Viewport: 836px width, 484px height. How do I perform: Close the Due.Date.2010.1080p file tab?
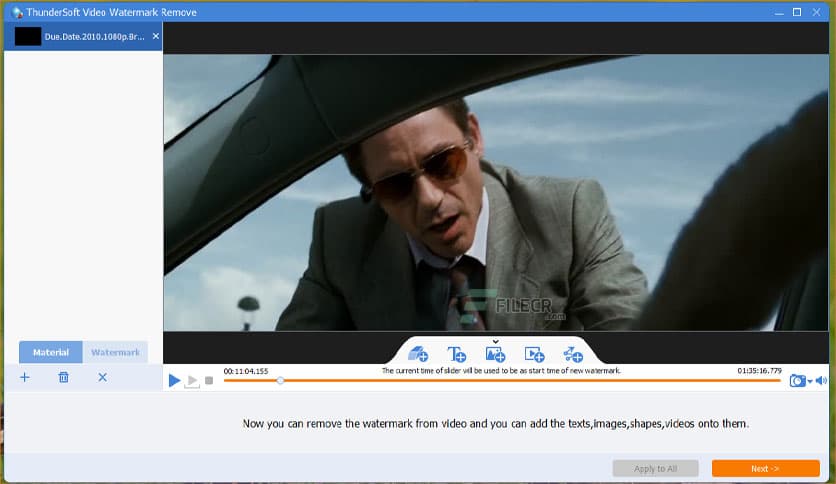point(156,36)
